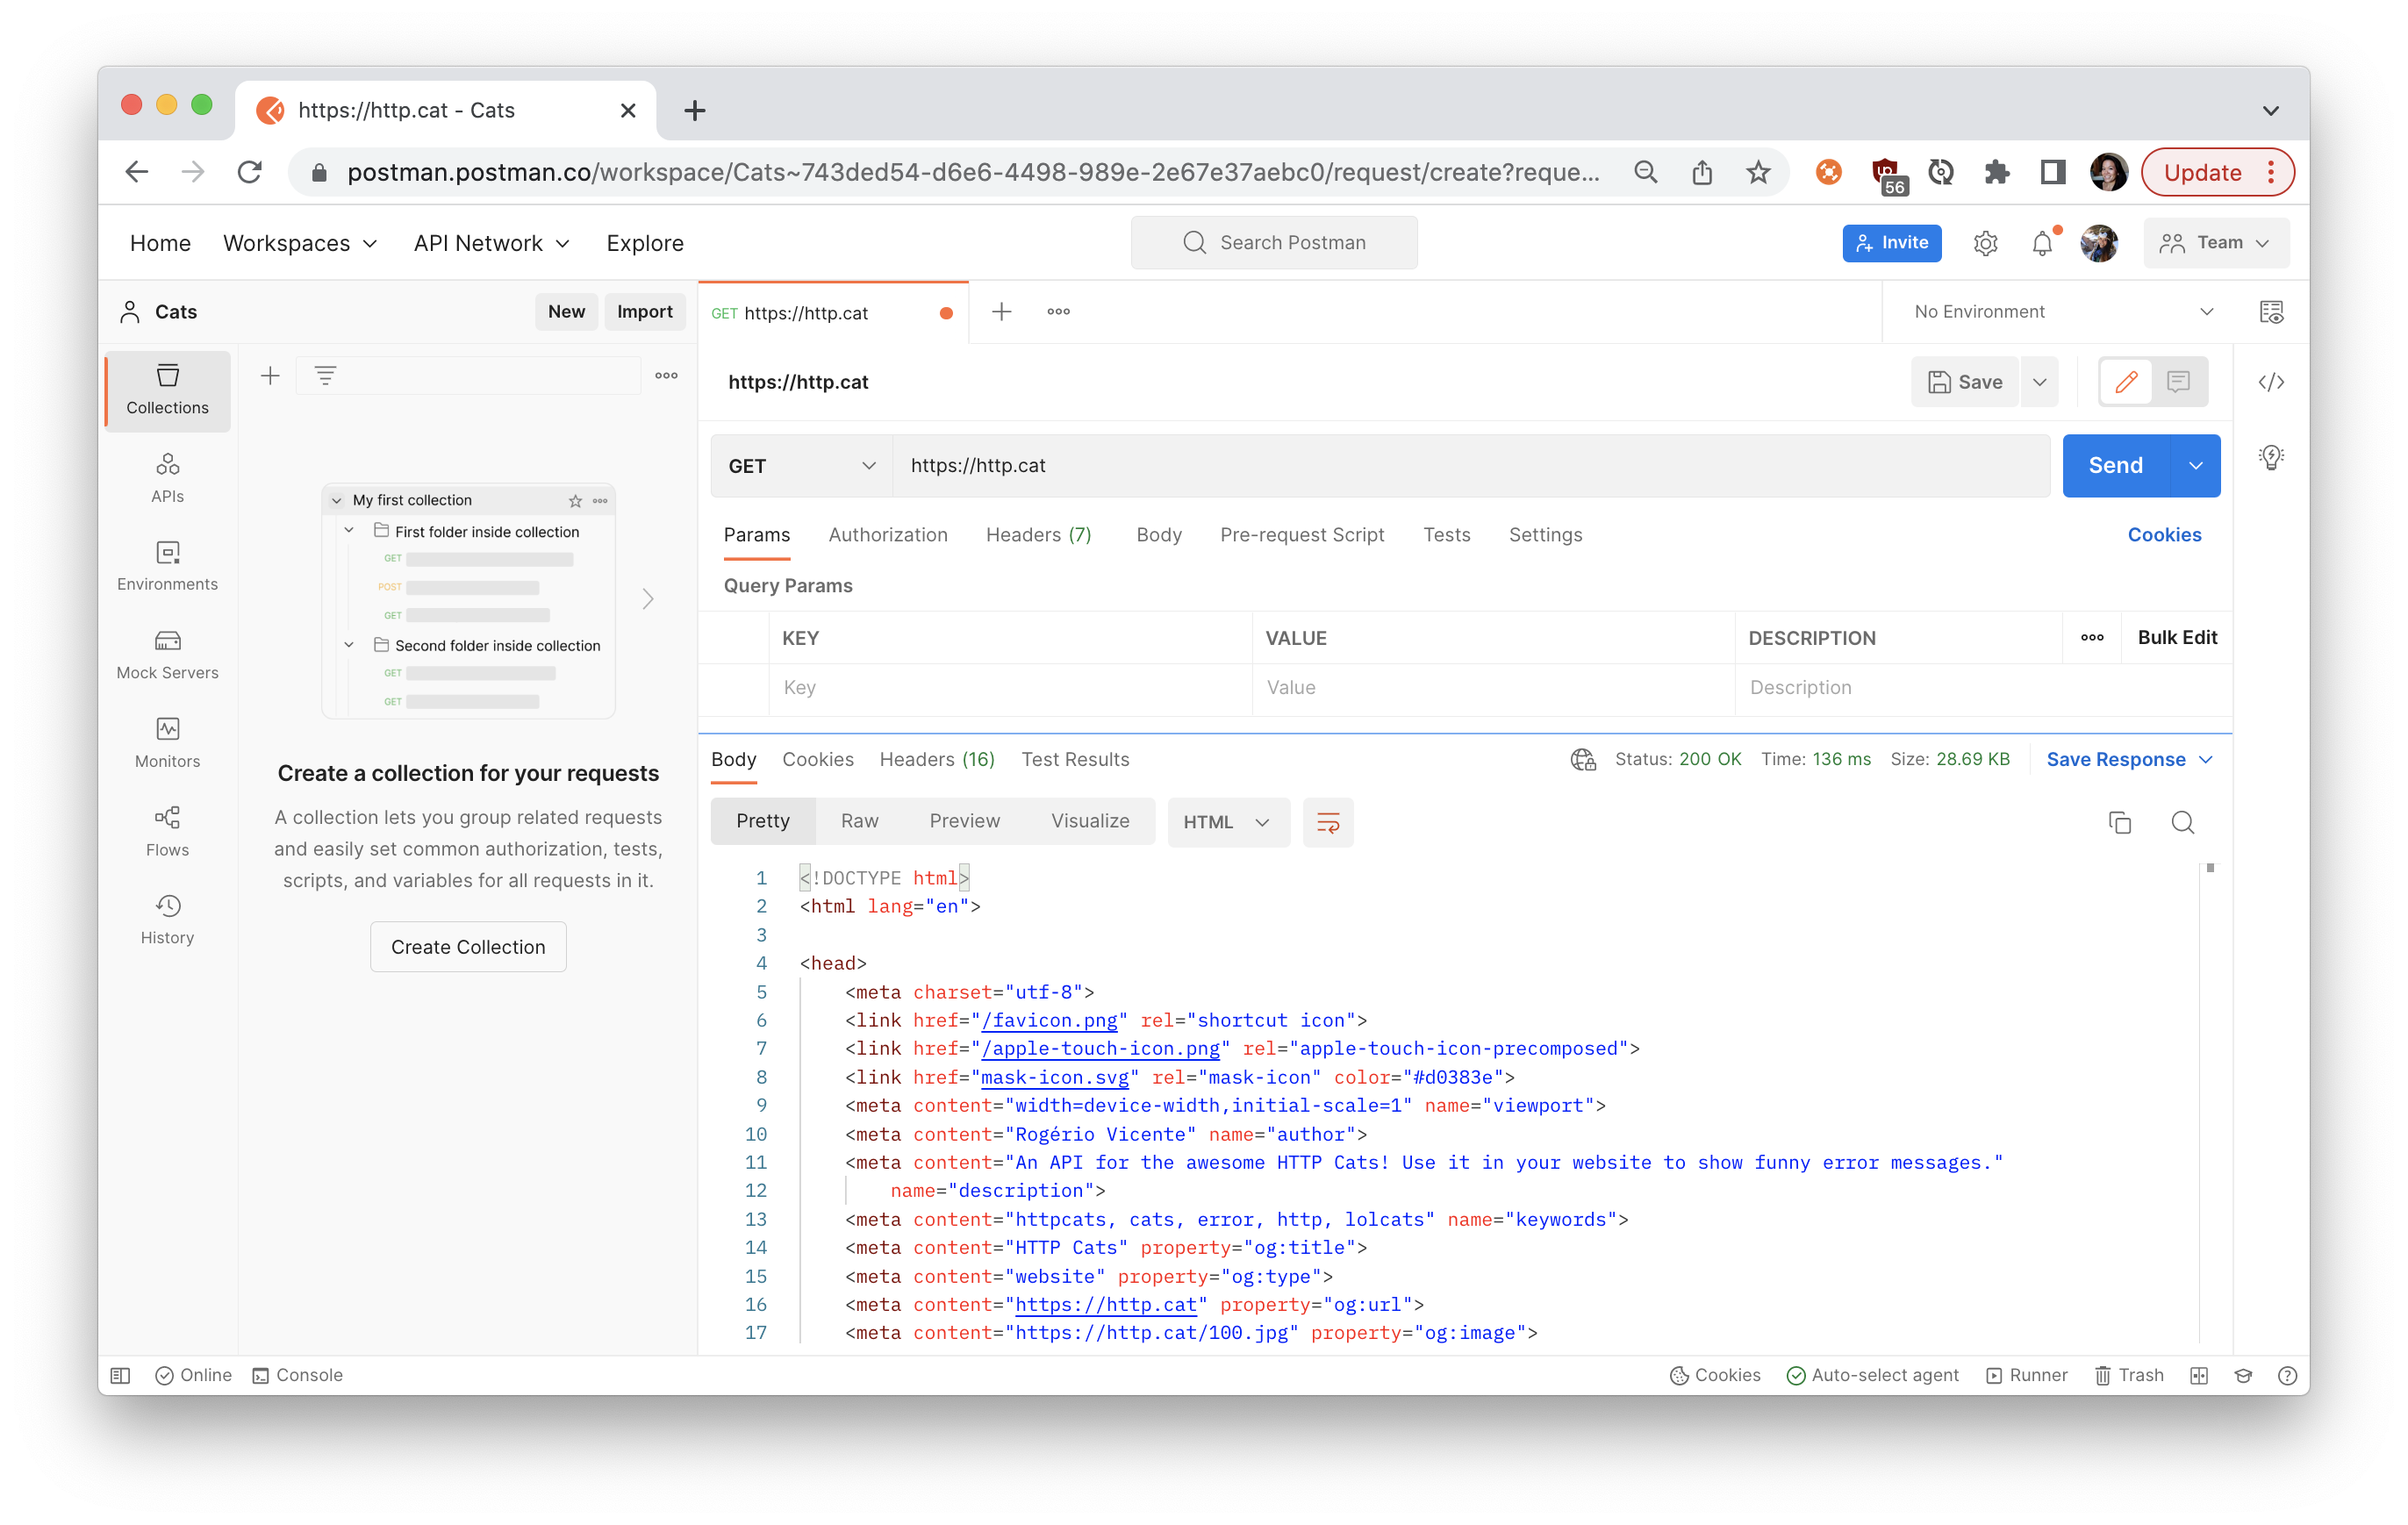Open the HTML format dropdown
This screenshot has height=1525, width=2408.
[x=1227, y=822]
